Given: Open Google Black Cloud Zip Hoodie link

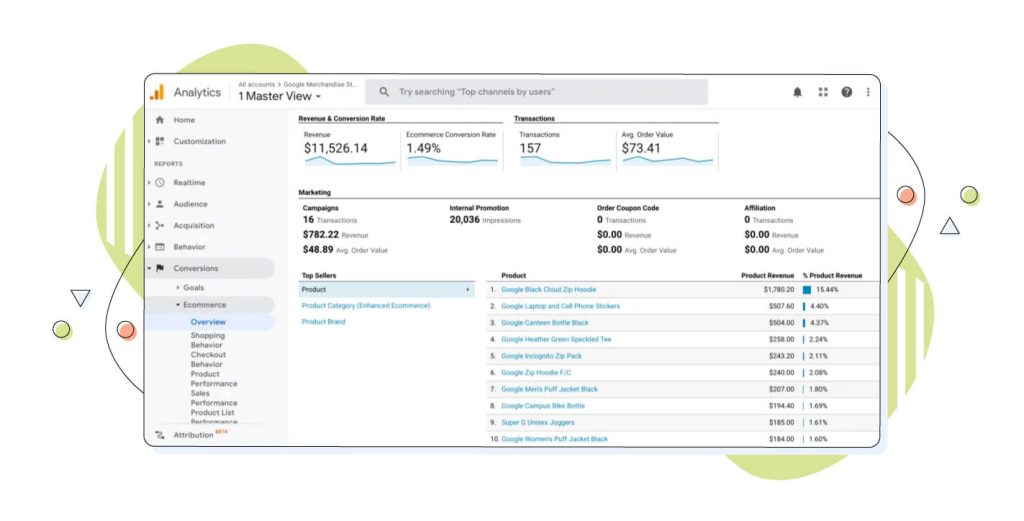Looking at the screenshot, I should pyautogui.click(x=549, y=289).
